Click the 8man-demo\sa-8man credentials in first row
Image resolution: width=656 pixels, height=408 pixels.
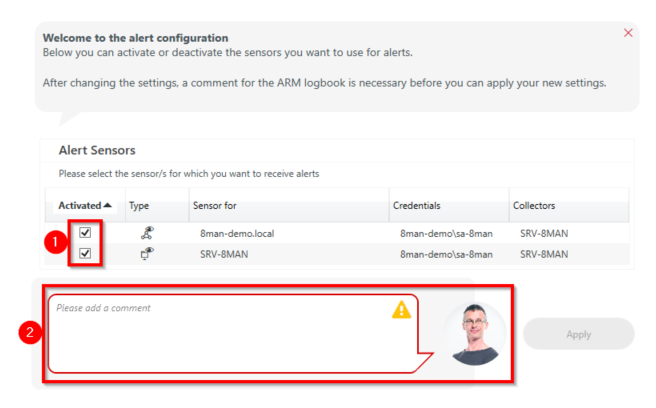pyautogui.click(x=446, y=232)
